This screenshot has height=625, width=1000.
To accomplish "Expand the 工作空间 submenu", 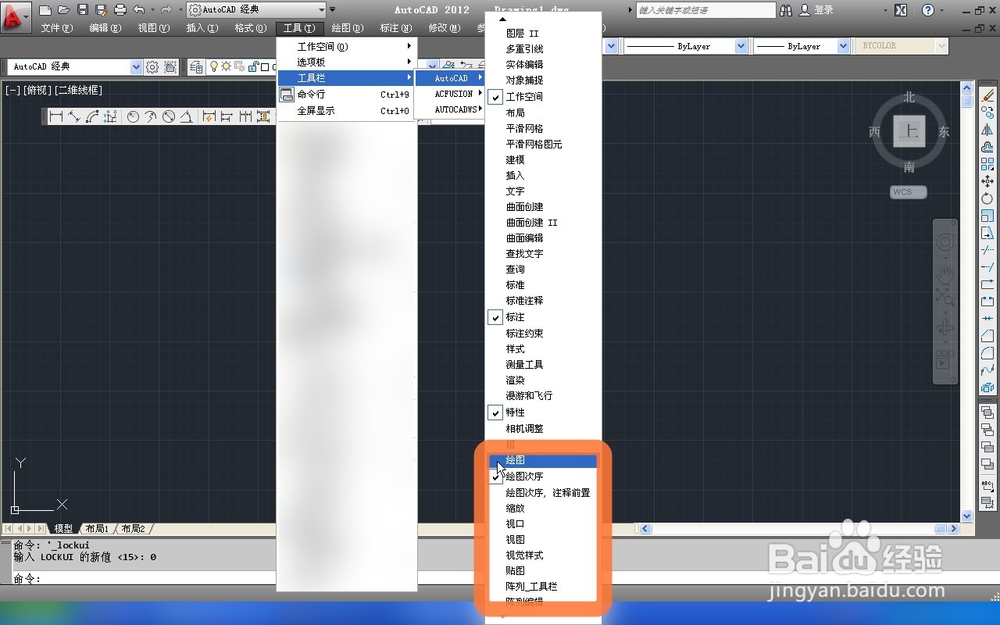I will tap(348, 47).
